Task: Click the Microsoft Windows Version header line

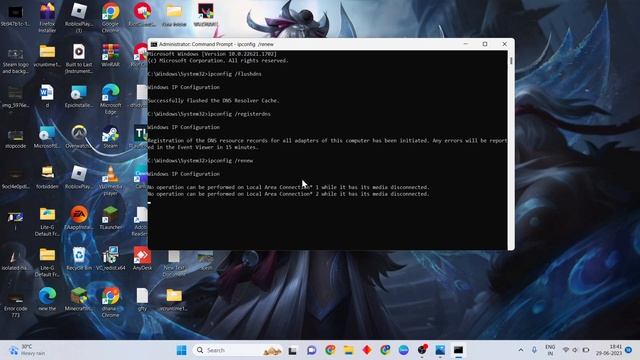Action: point(212,54)
